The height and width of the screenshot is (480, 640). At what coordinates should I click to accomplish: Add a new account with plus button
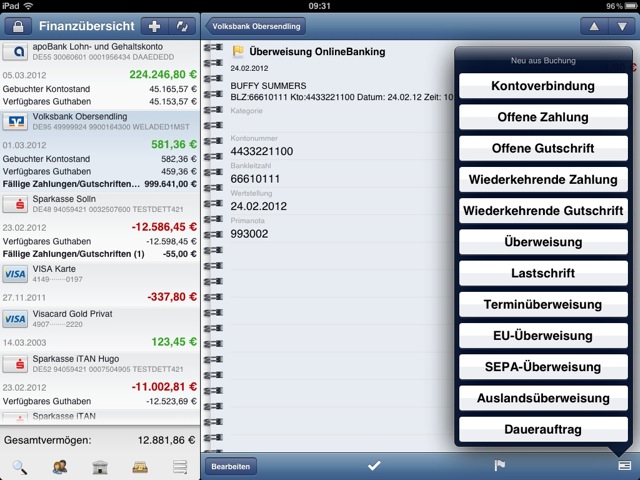(153, 25)
